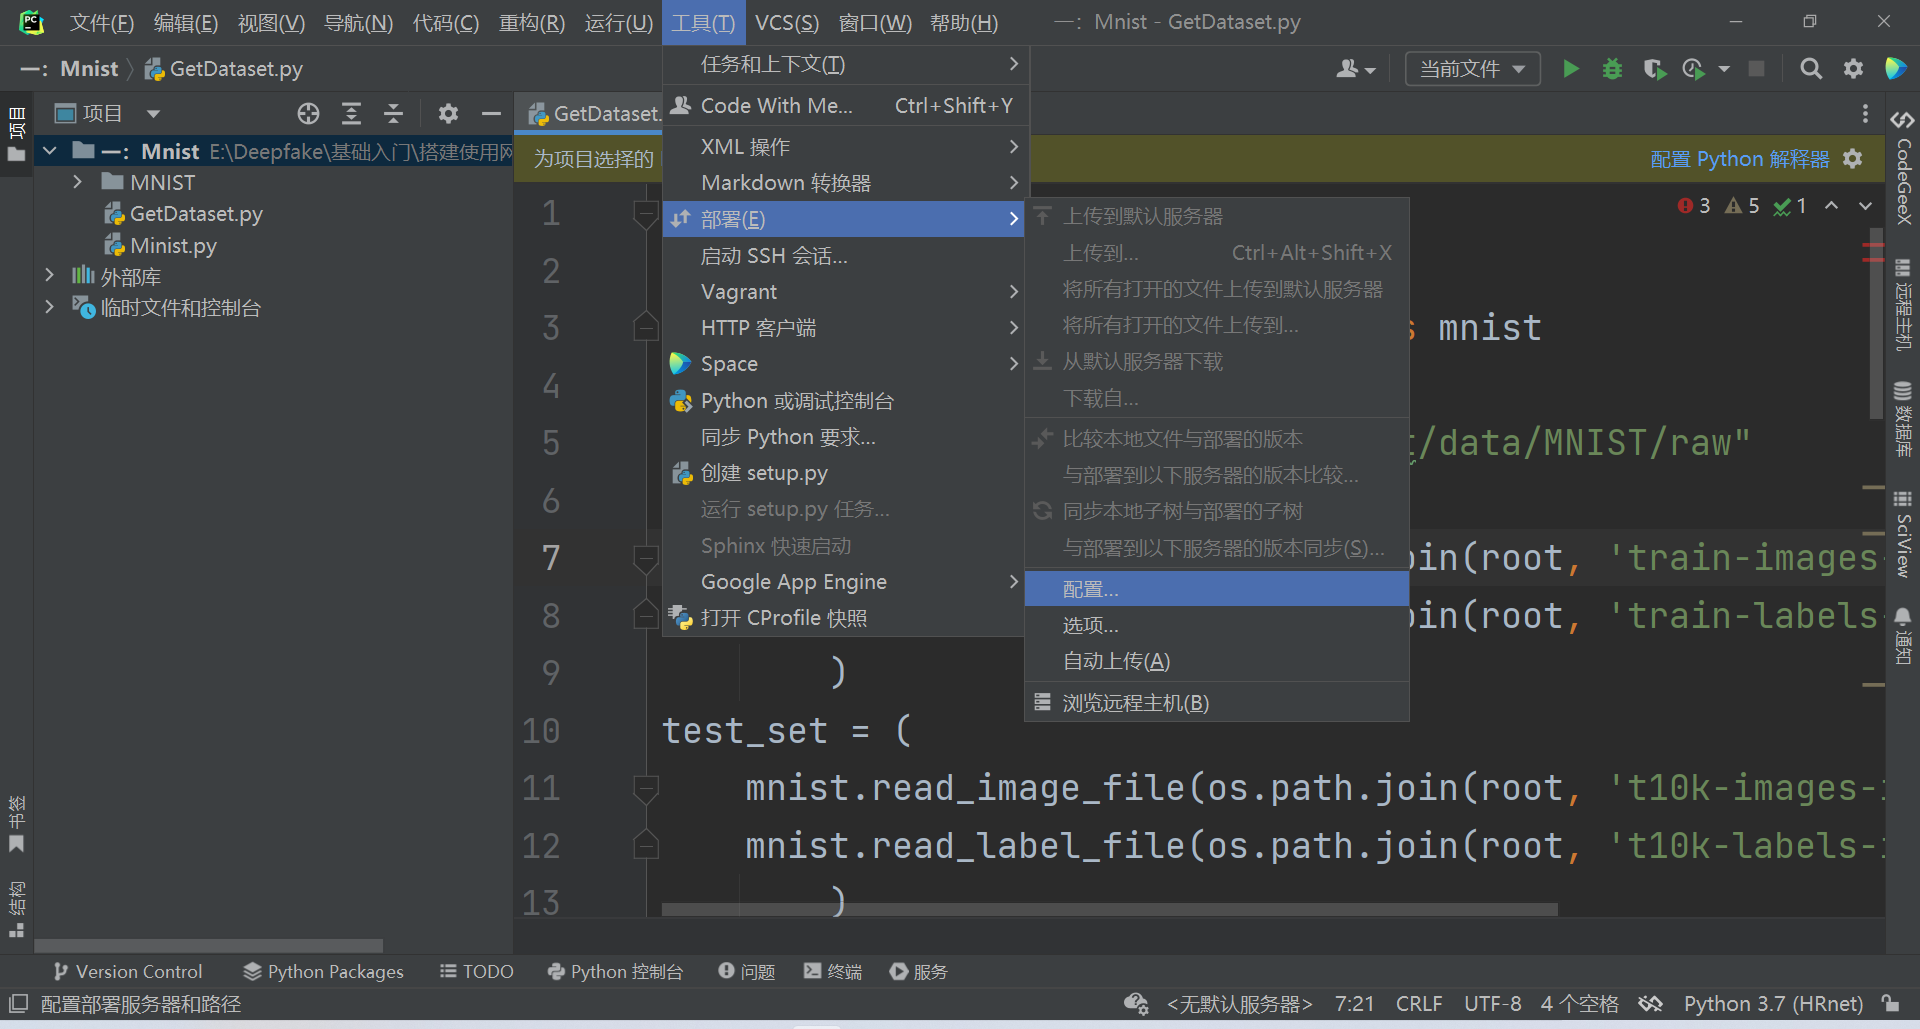Click the CRLF line separator in status bar
Screen dimensions: 1920x1029
coord(1419,1003)
